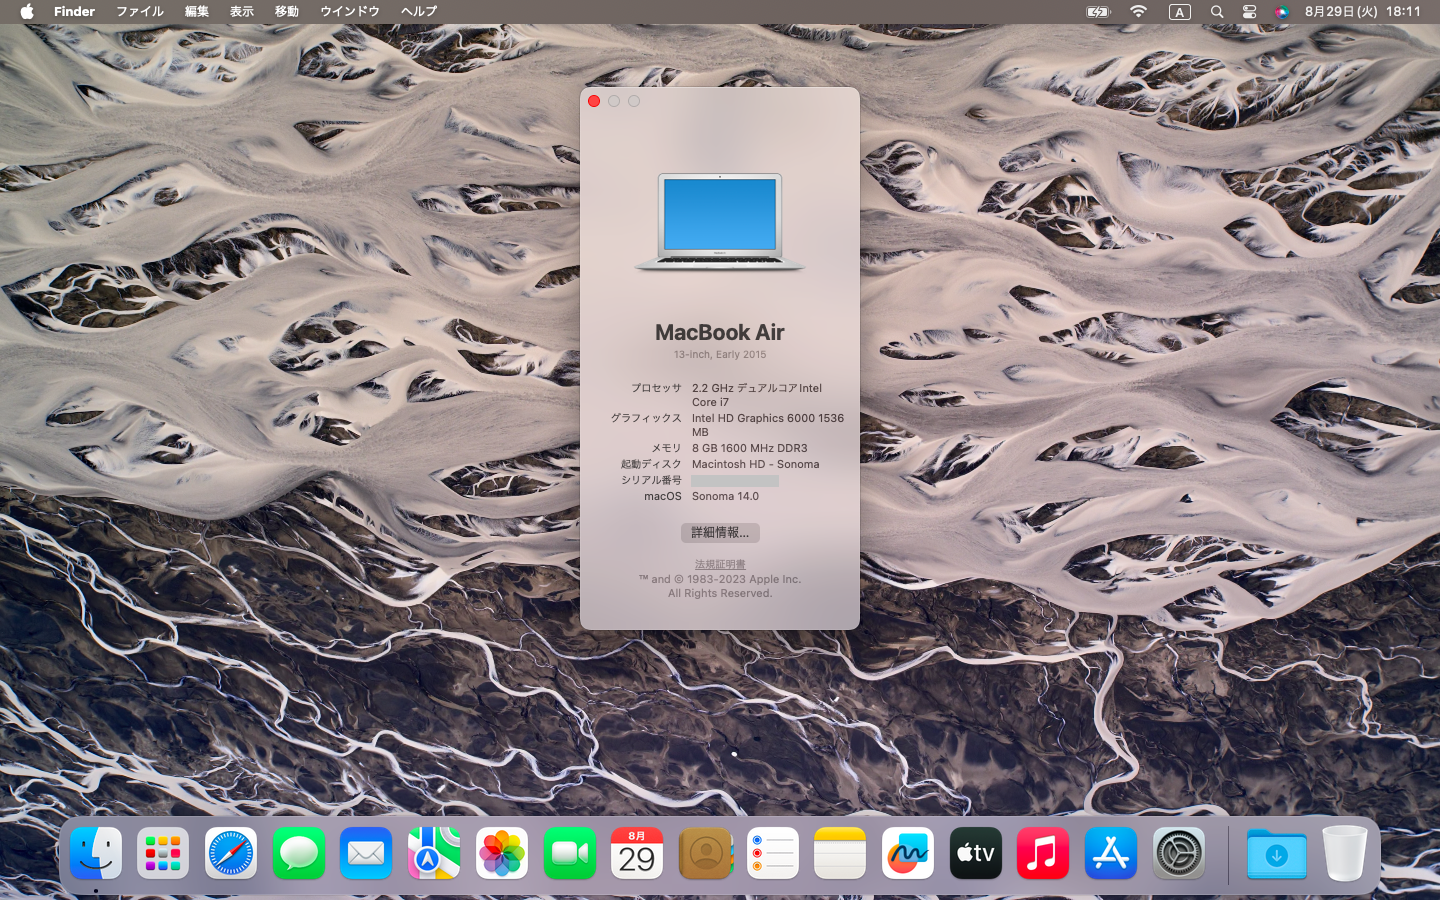Click the hidden serial number field

pyautogui.click(x=735, y=480)
